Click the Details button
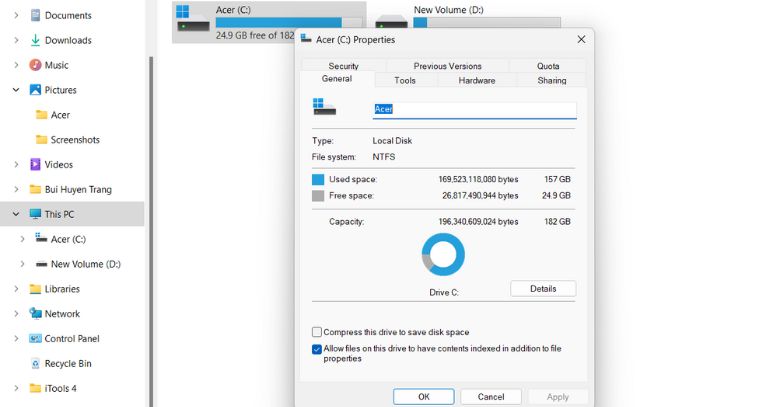Screen dimensions: 780x407 [543, 289]
